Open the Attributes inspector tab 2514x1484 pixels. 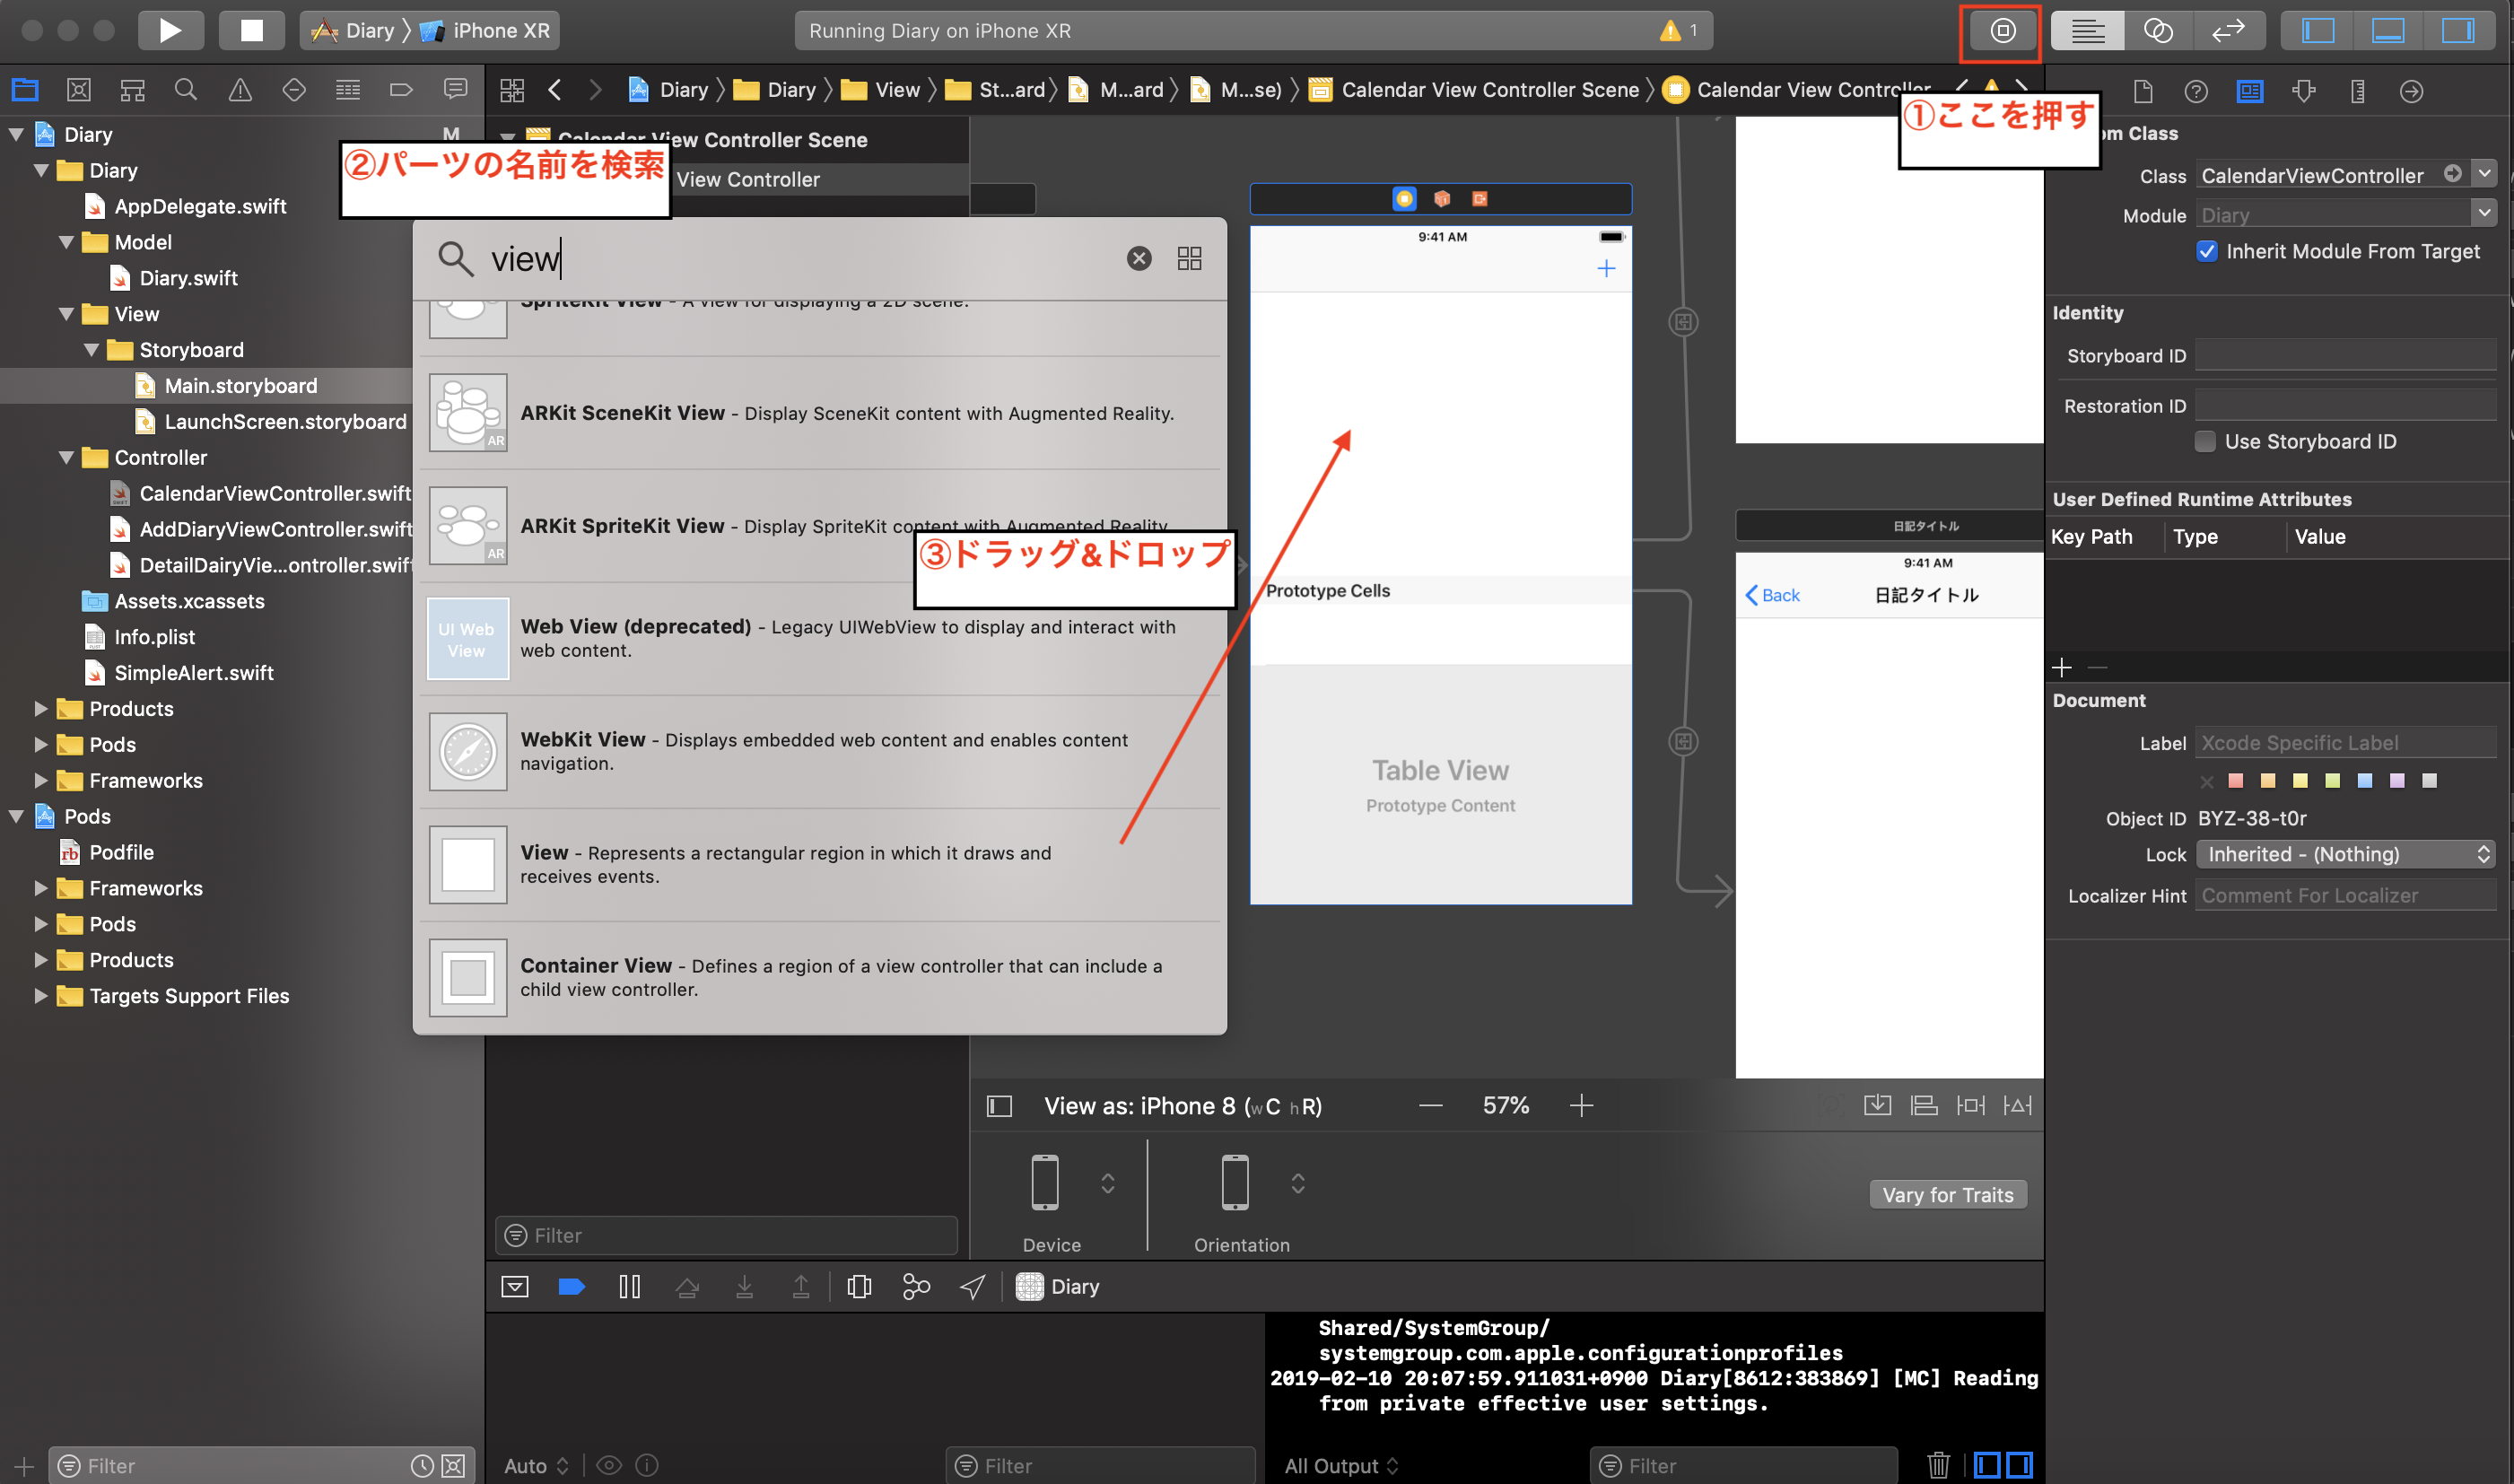click(x=2304, y=91)
